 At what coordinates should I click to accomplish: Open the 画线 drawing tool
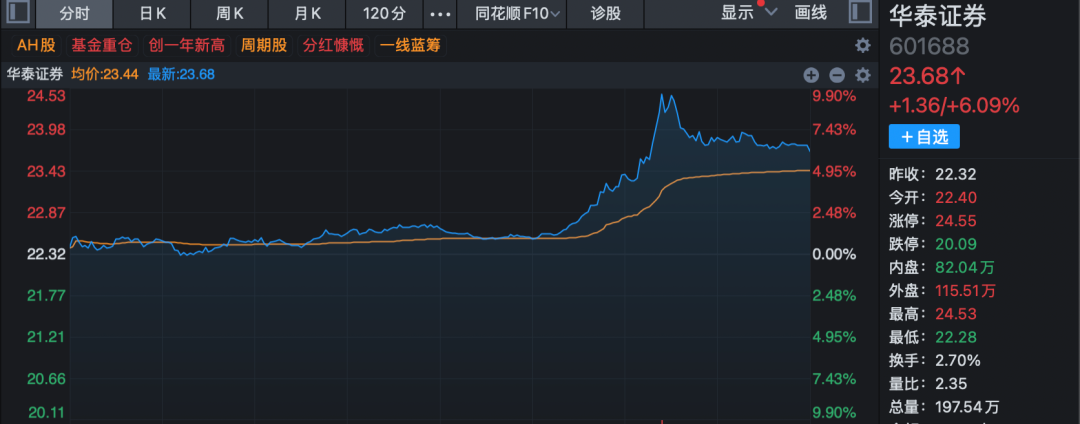(811, 13)
